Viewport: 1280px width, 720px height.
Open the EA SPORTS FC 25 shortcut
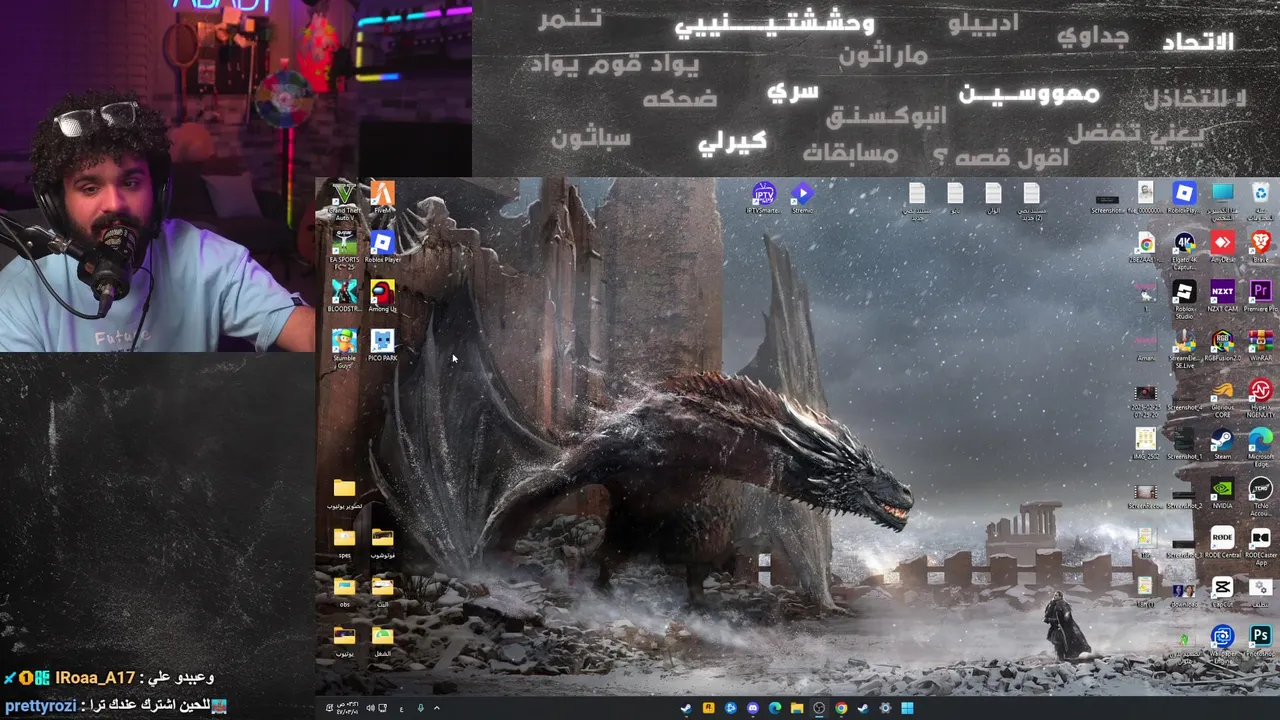click(344, 249)
